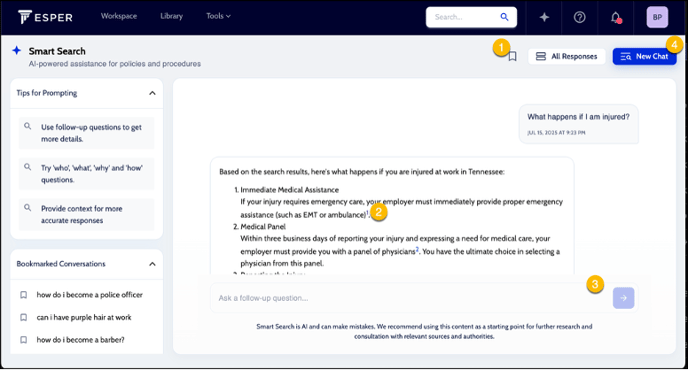
Task: Open the sparkle AI icon in header
Action: pos(544,17)
